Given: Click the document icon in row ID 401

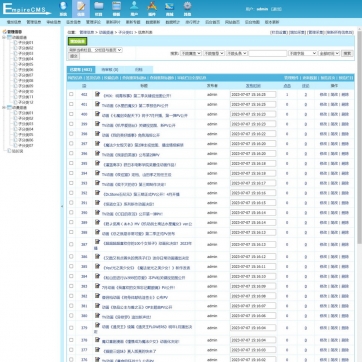Looking at the screenshot, I should click(97, 104).
